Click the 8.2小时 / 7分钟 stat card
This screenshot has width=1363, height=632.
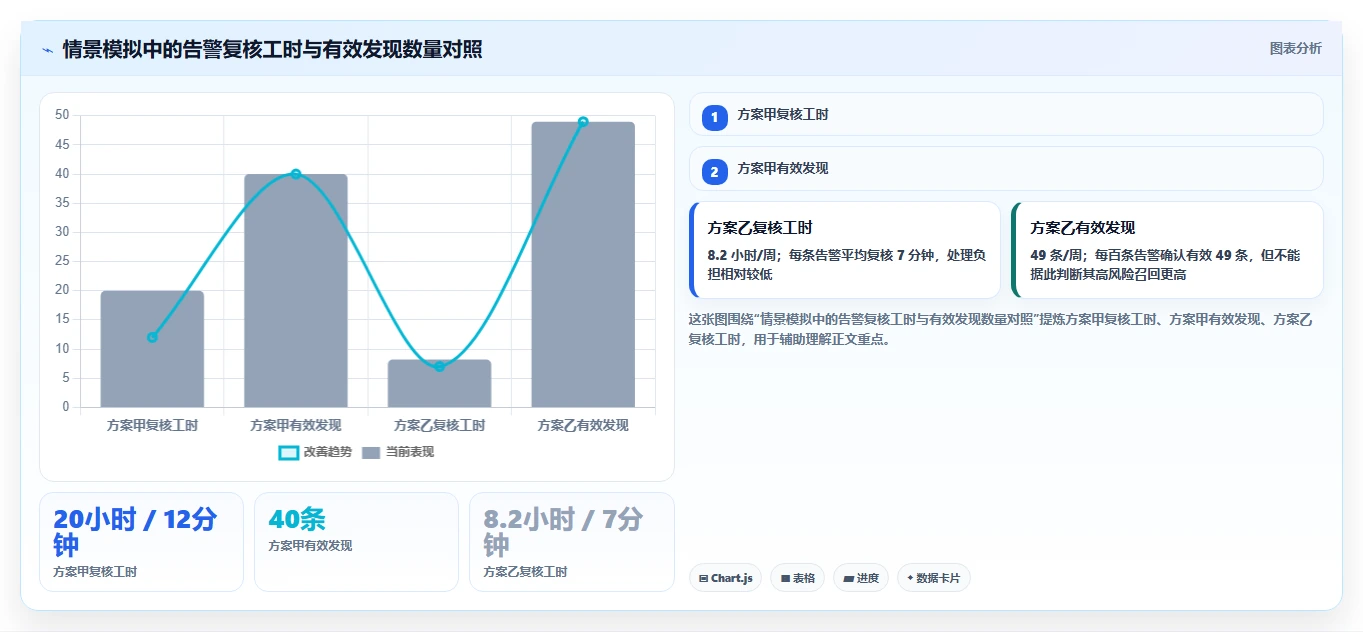pyautogui.click(x=572, y=542)
